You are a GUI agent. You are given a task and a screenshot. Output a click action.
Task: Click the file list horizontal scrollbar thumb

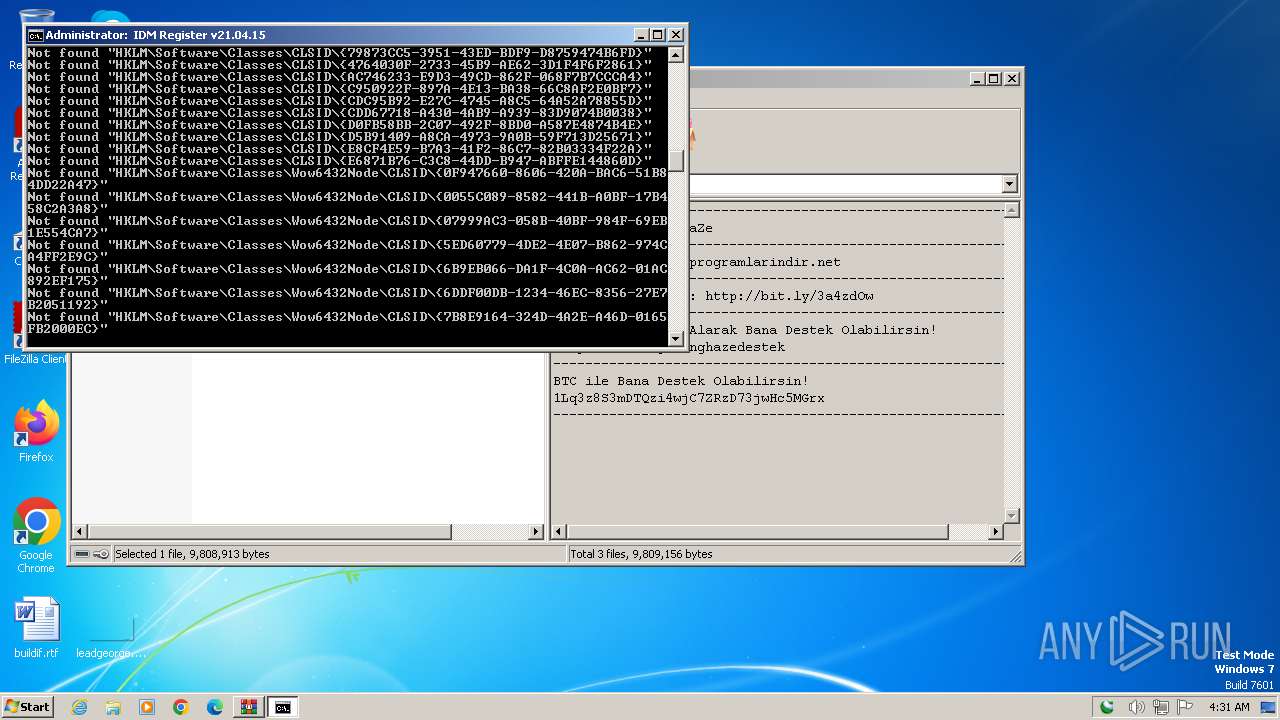click(x=270, y=532)
